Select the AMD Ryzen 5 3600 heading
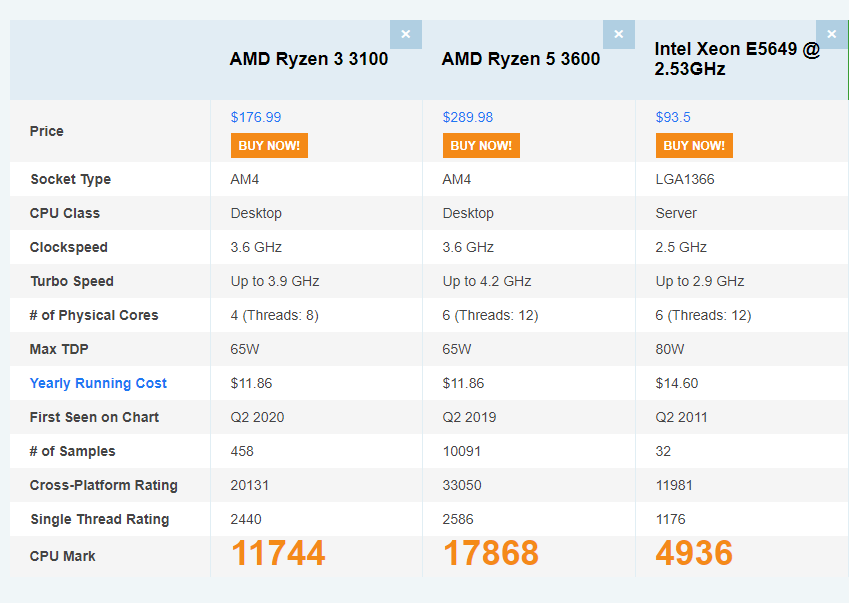This screenshot has width=849, height=603. point(521,58)
